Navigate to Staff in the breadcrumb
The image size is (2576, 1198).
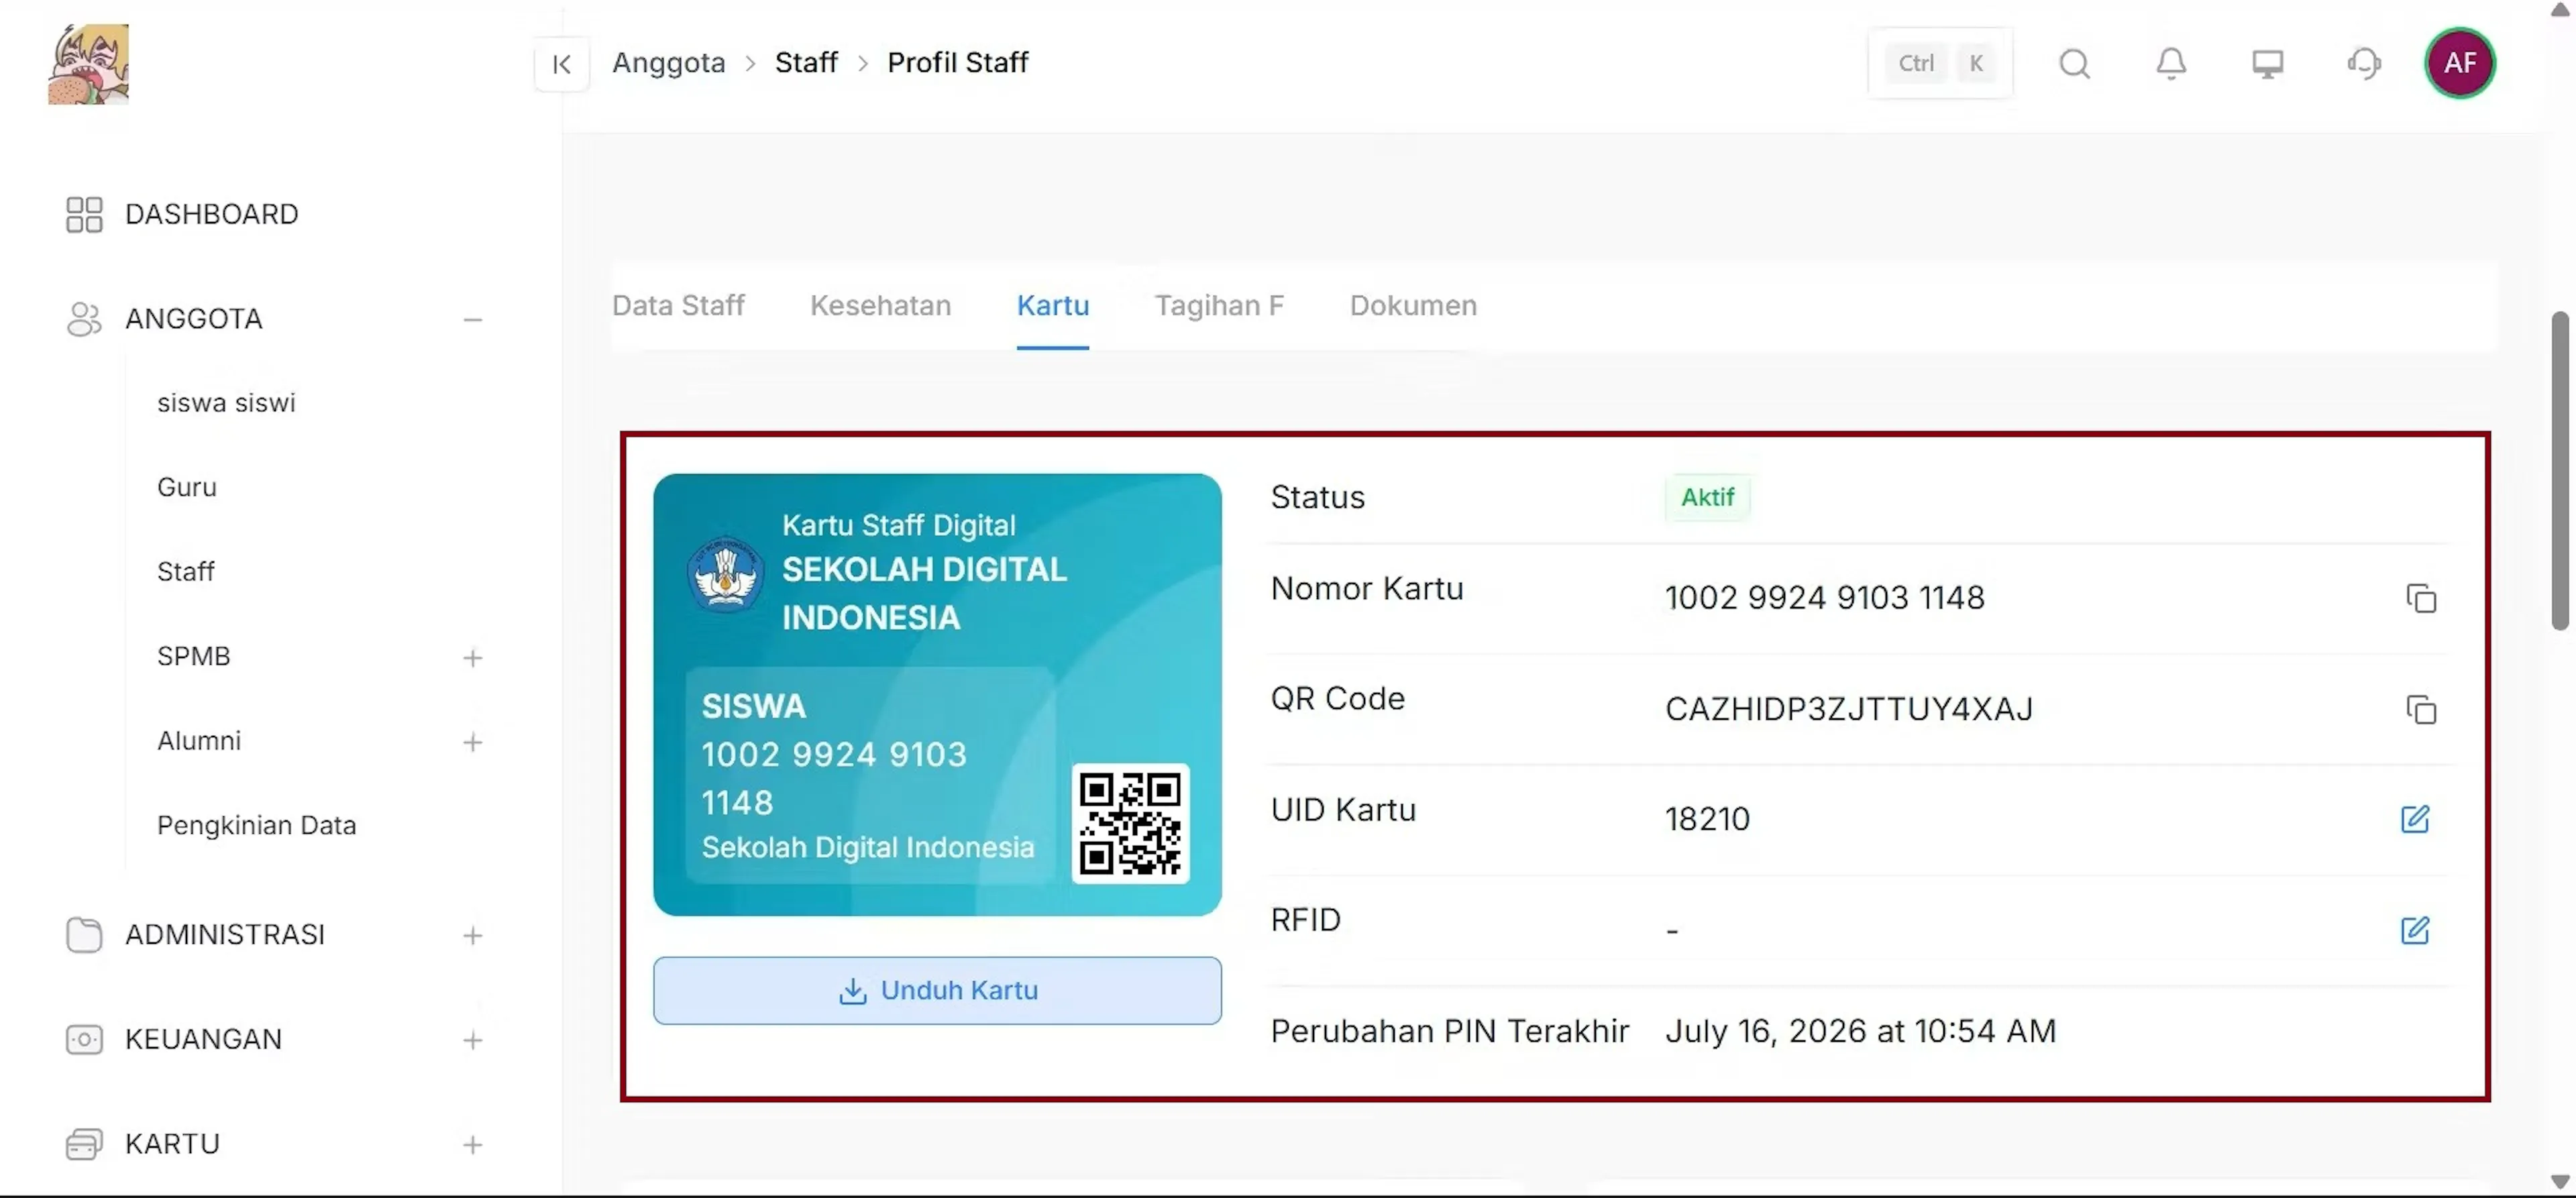point(806,63)
